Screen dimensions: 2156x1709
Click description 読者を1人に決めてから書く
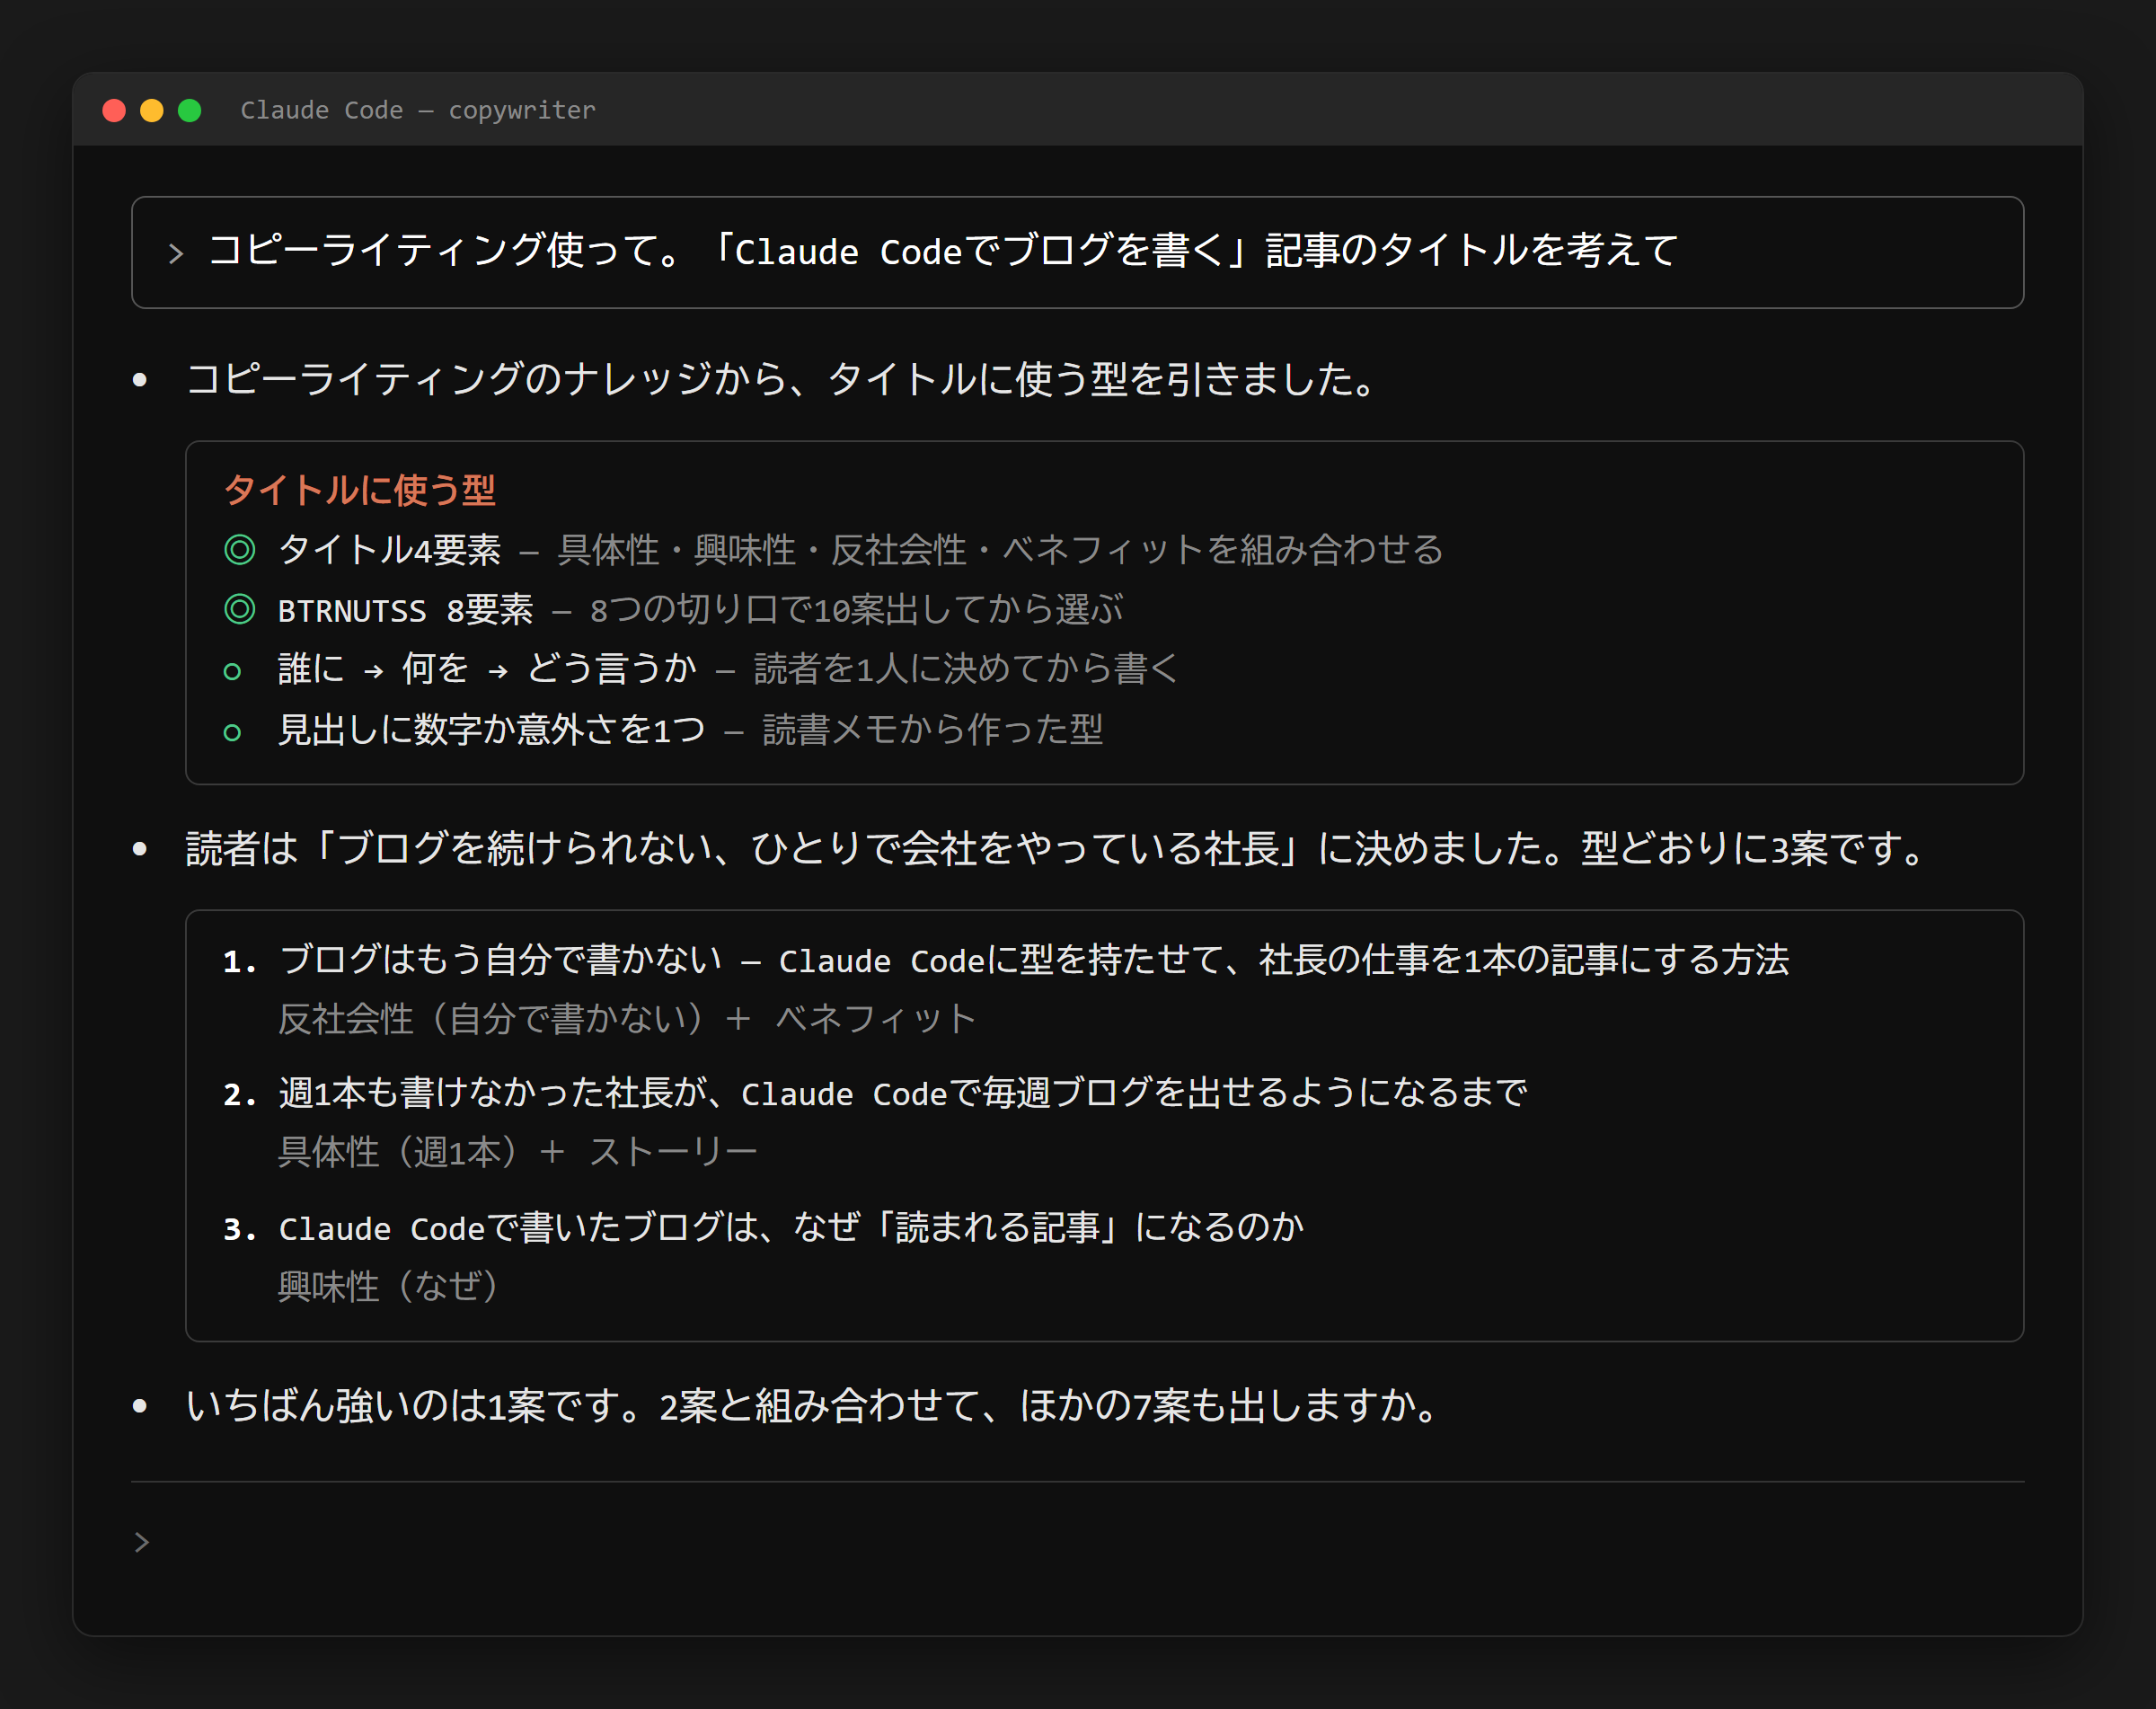pos(966,668)
